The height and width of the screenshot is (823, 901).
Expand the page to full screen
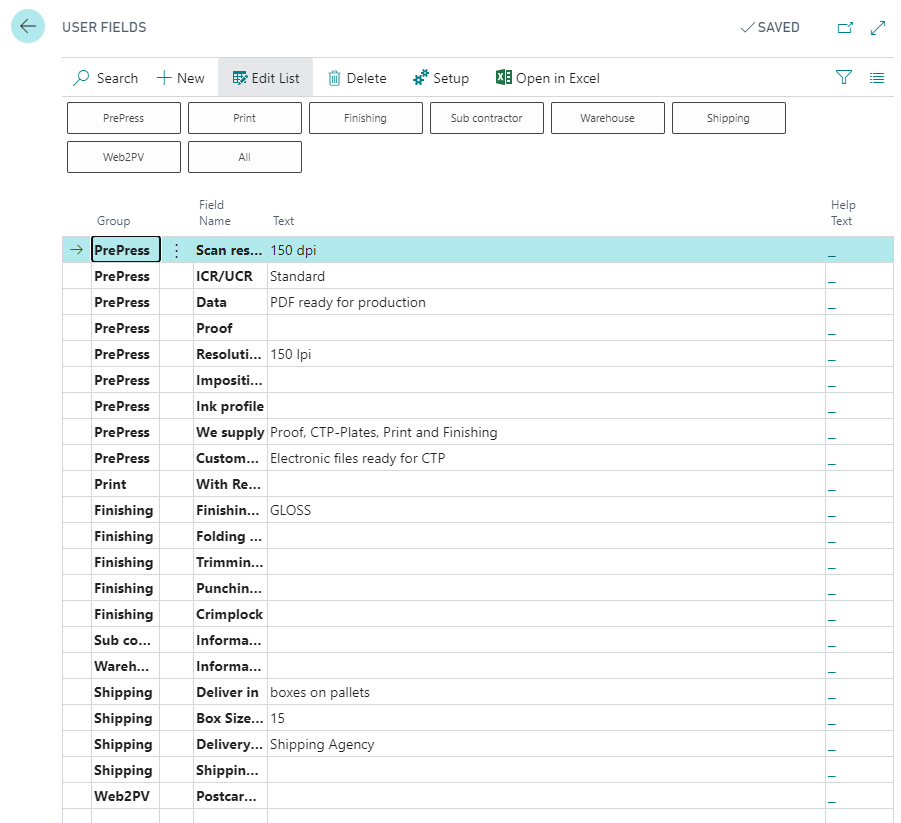(x=878, y=28)
